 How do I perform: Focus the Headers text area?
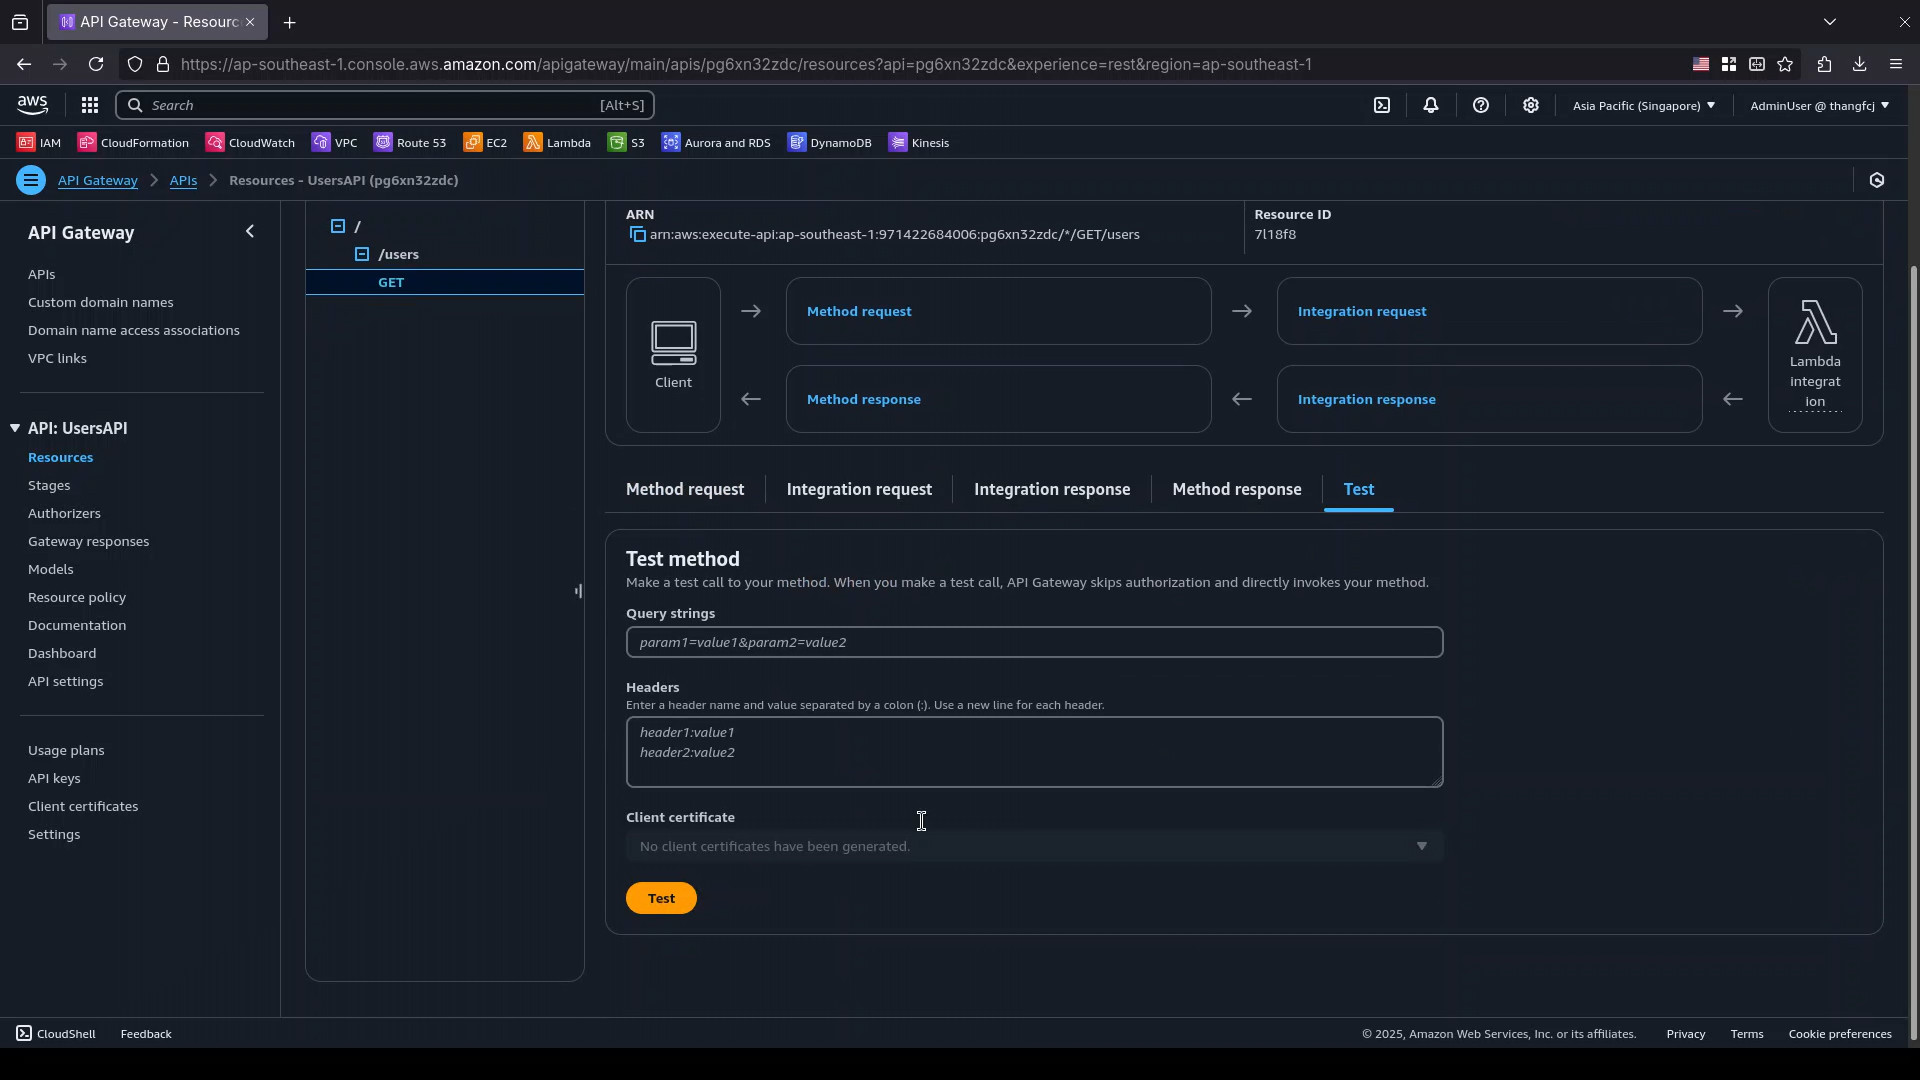pyautogui.click(x=1034, y=752)
